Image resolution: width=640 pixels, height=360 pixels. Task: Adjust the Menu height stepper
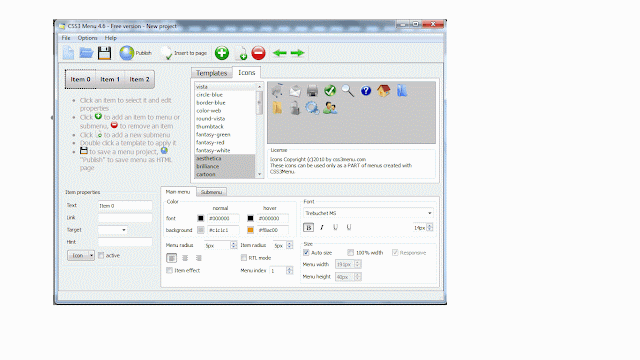tap(358, 277)
